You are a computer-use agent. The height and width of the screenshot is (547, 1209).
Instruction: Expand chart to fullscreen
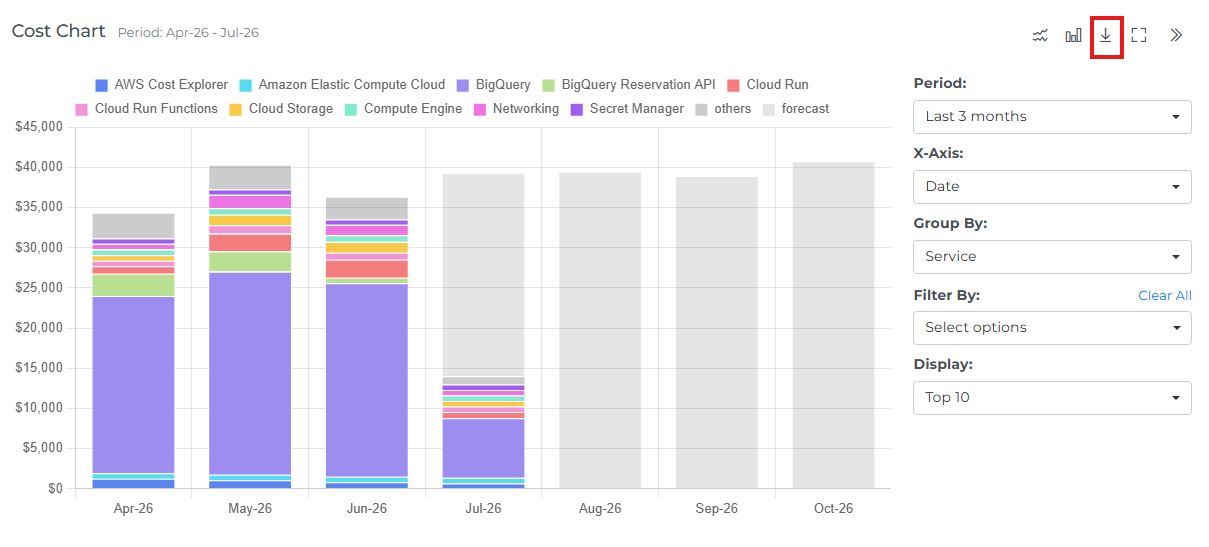tap(1139, 36)
